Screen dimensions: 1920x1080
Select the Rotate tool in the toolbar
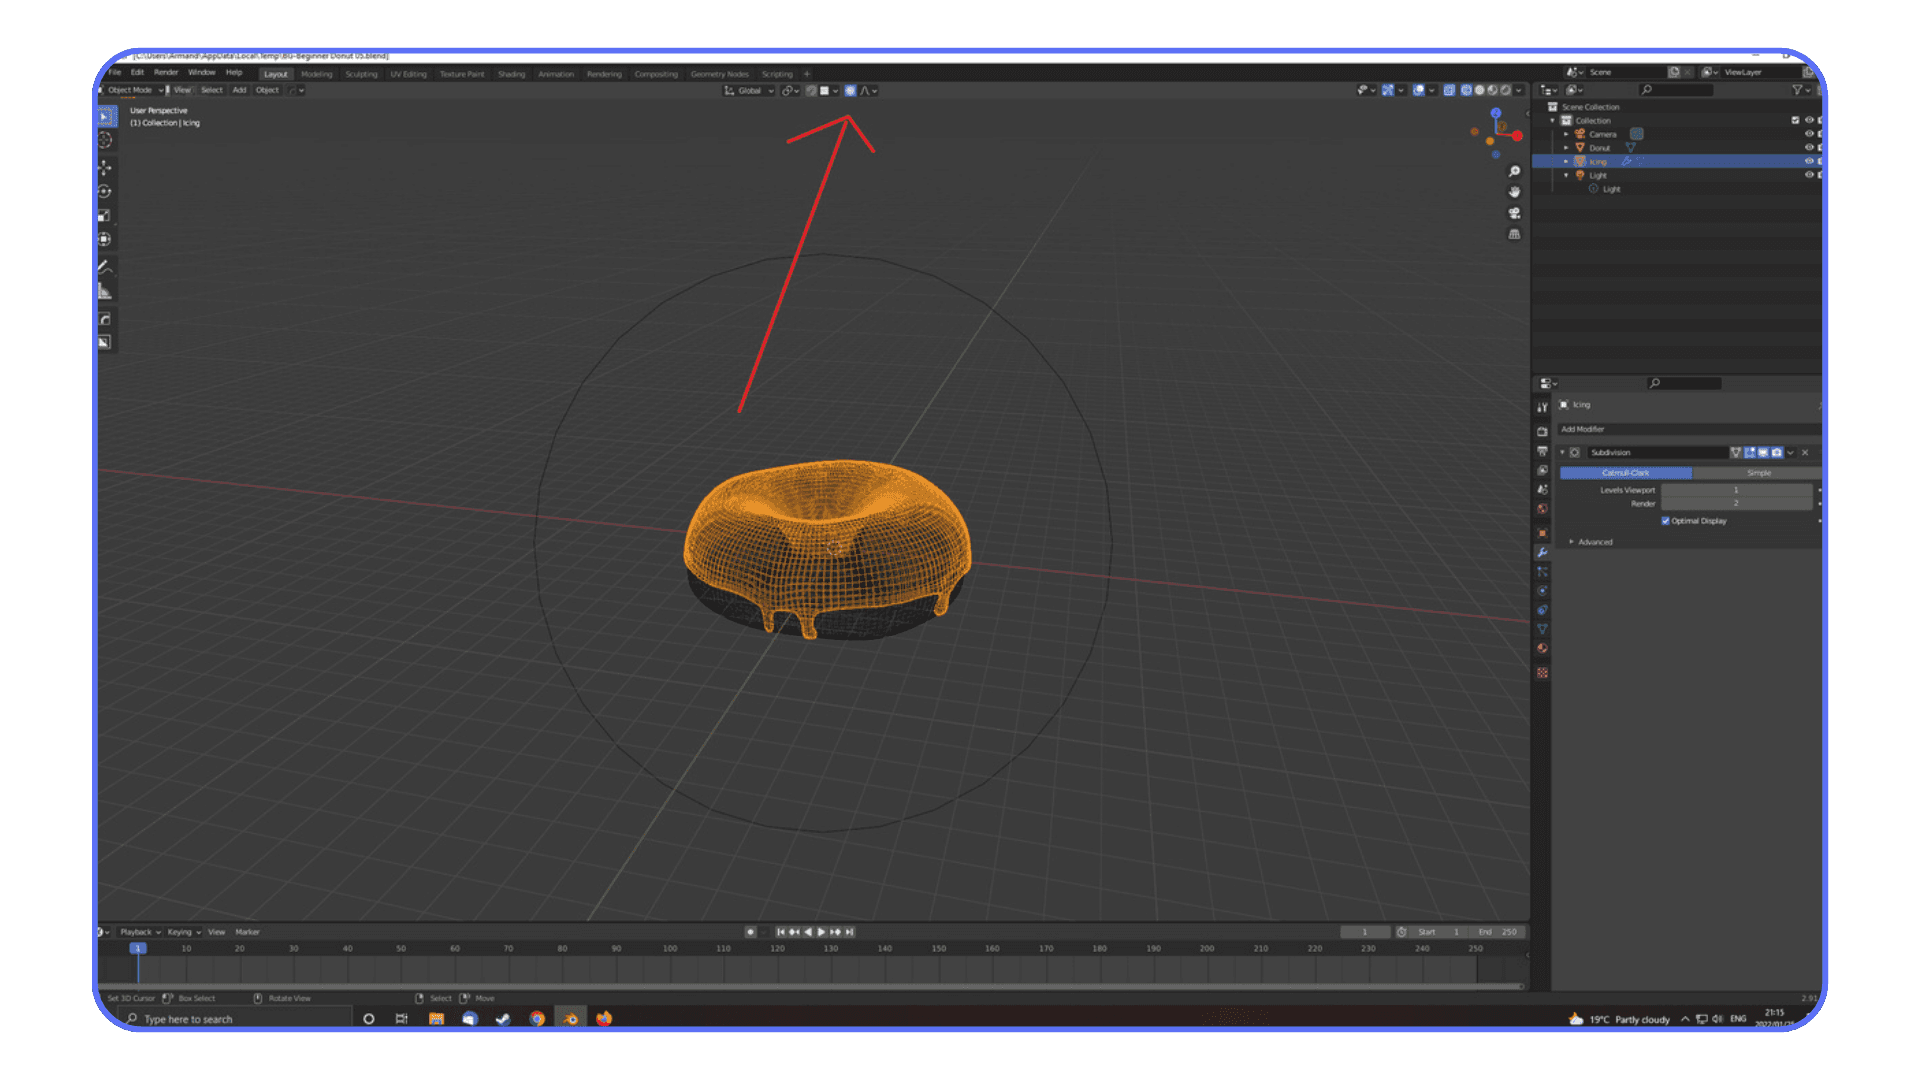[105, 190]
